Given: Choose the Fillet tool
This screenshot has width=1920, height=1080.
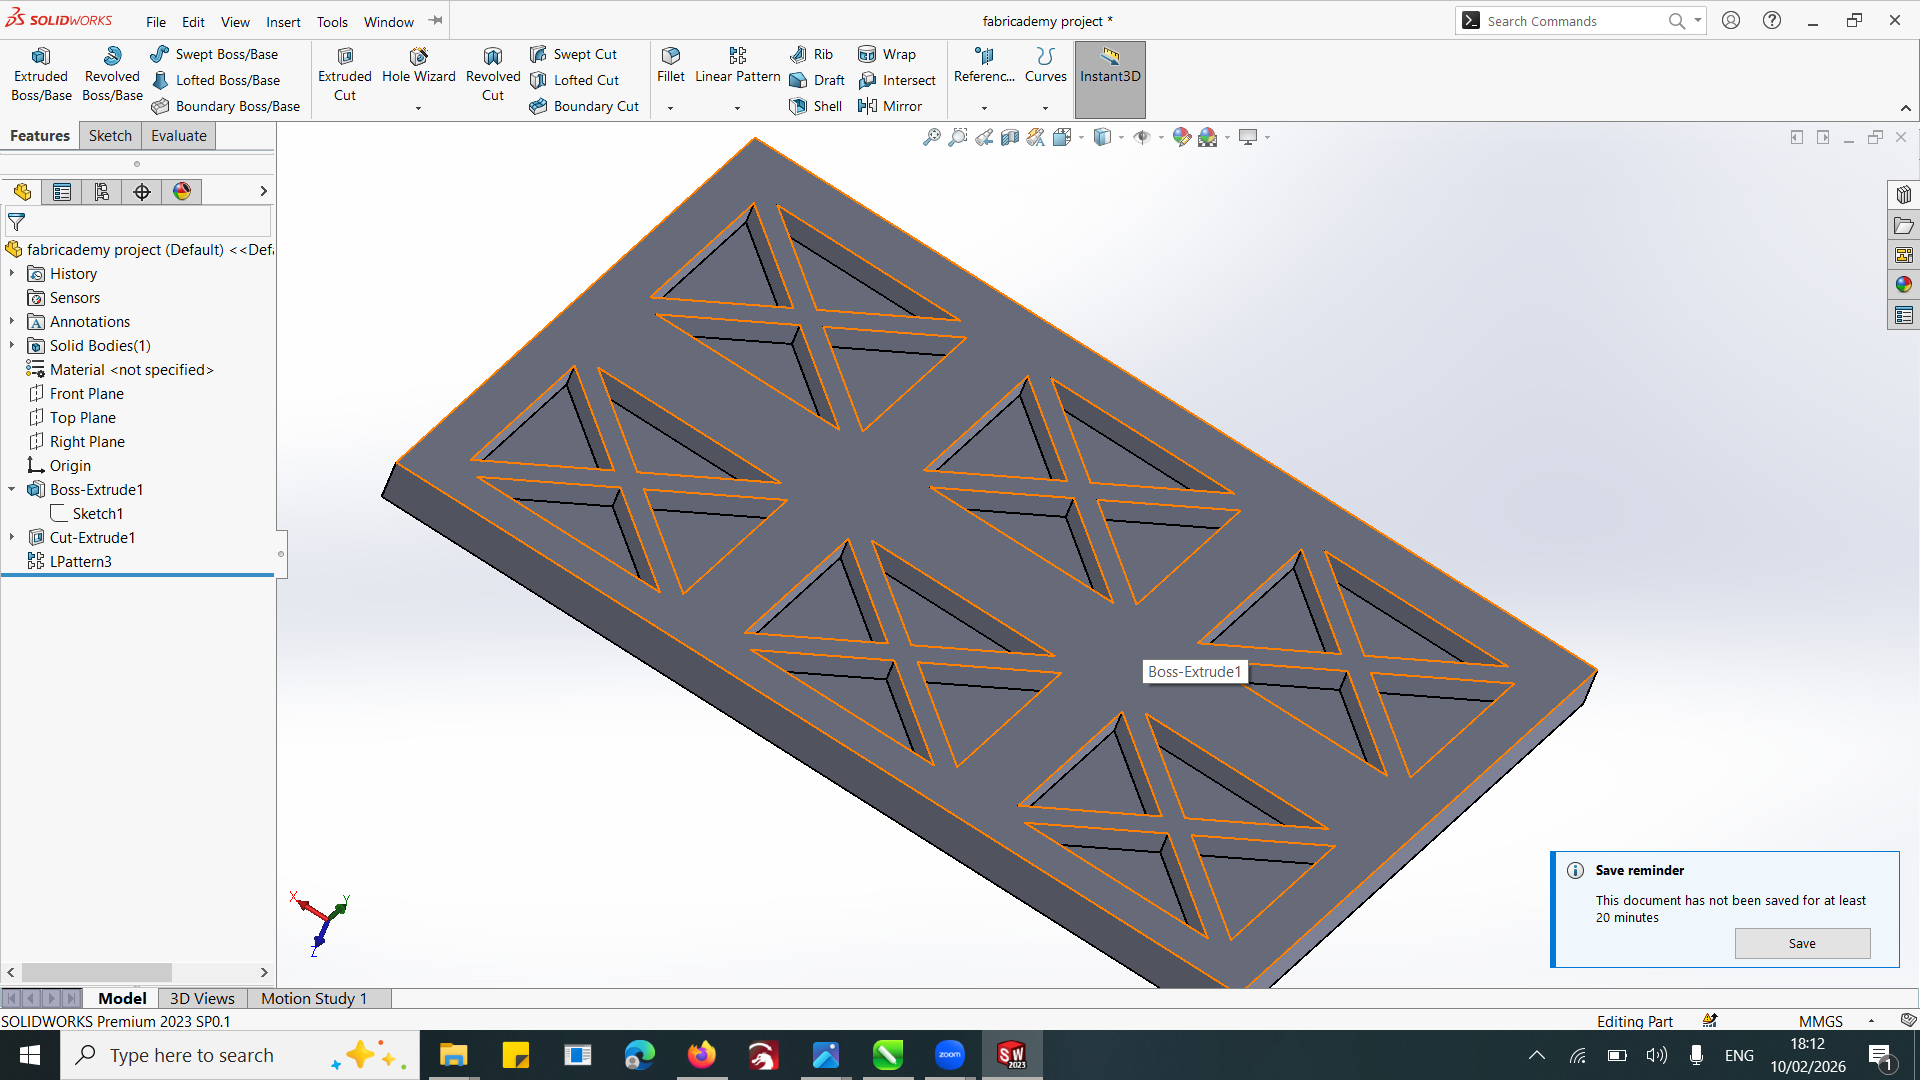Looking at the screenshot, I should click(x=671, y=64).
